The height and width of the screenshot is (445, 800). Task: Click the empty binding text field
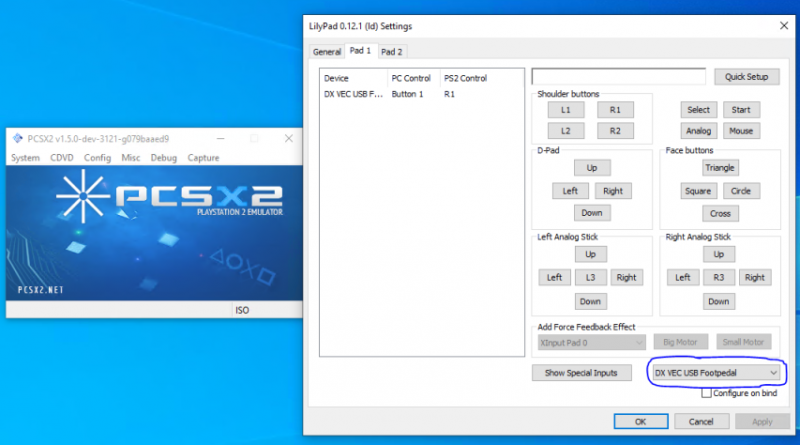[x=620, y=77]
